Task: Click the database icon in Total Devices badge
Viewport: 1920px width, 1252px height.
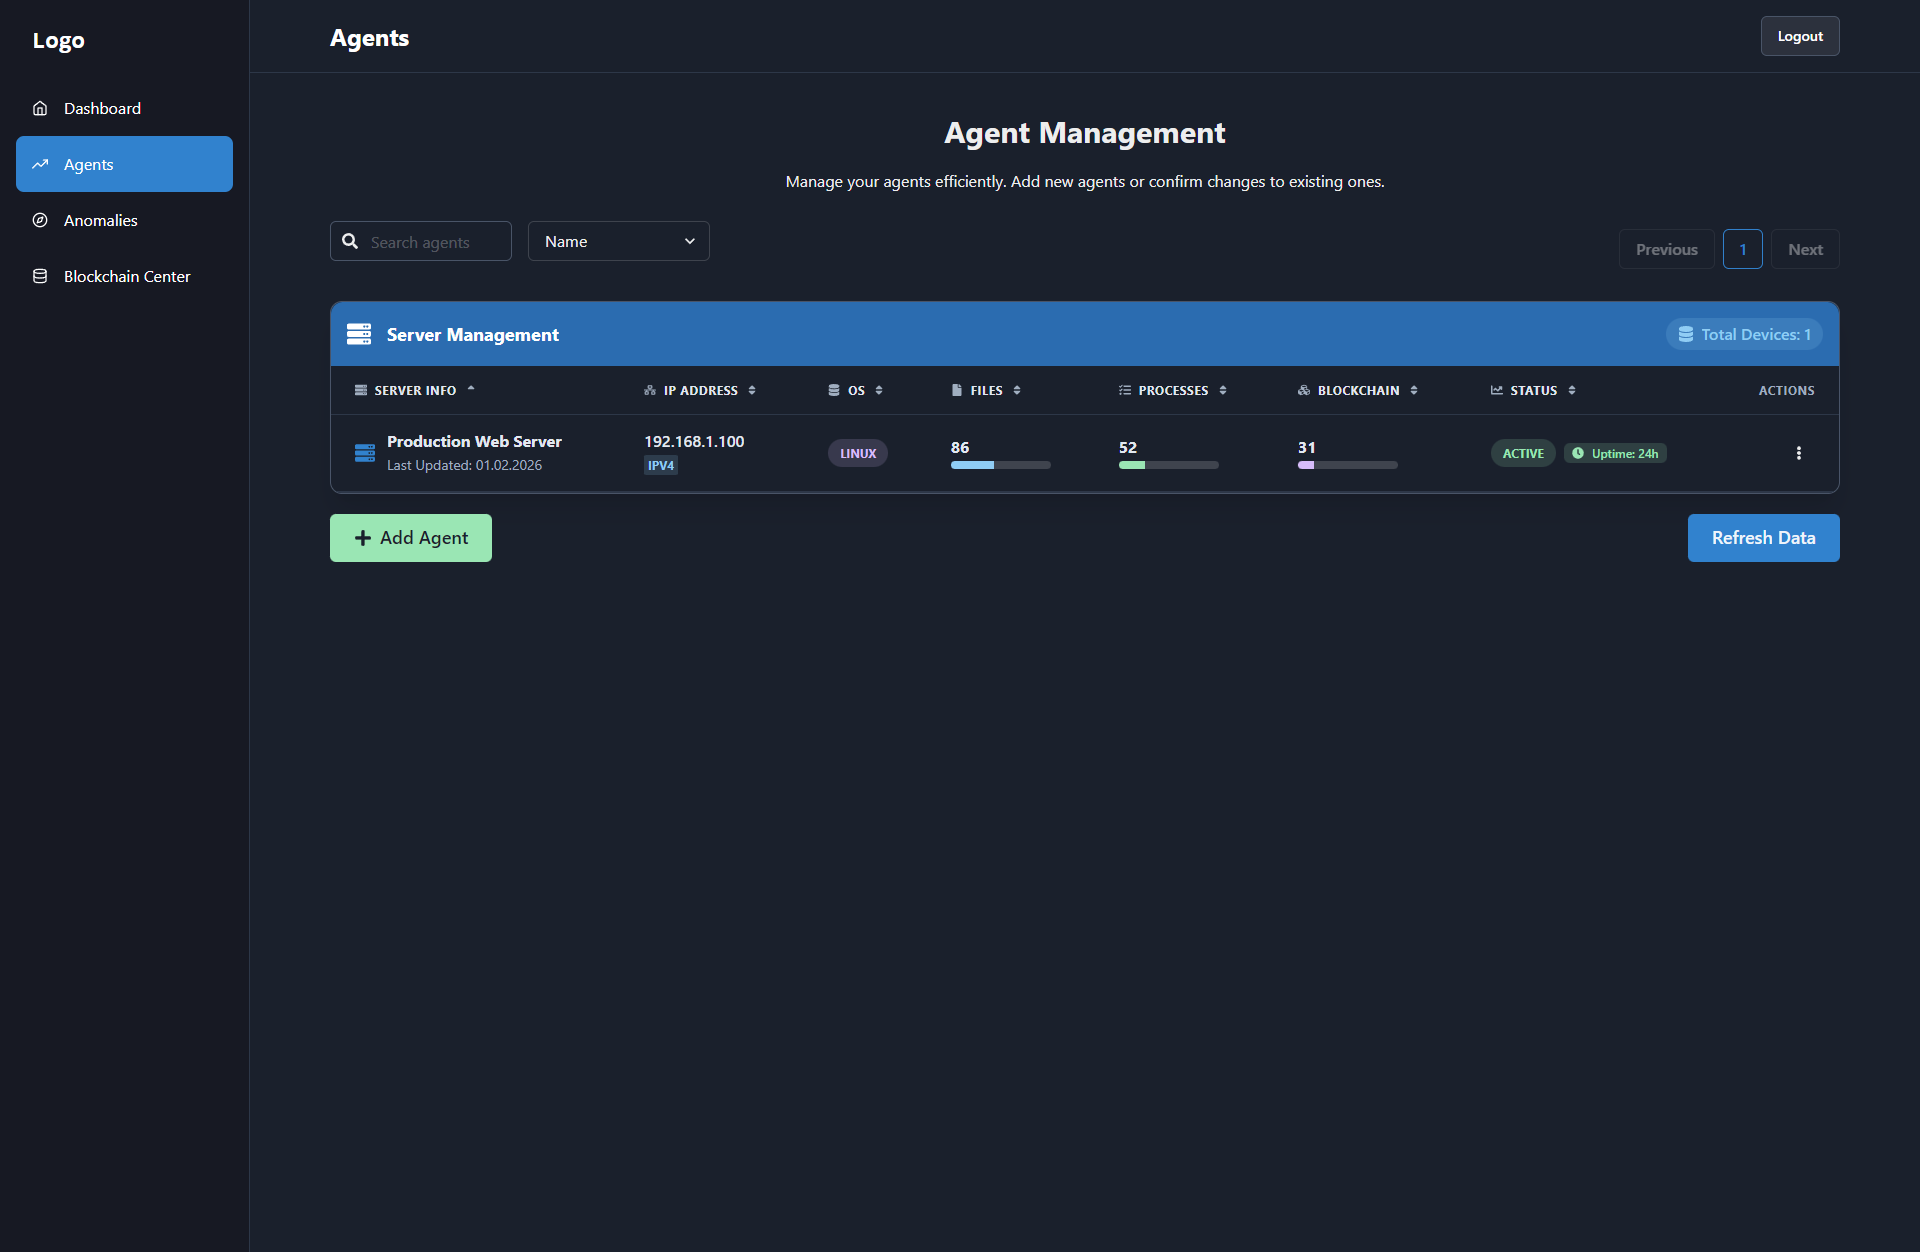Action: pos(1687,334)
